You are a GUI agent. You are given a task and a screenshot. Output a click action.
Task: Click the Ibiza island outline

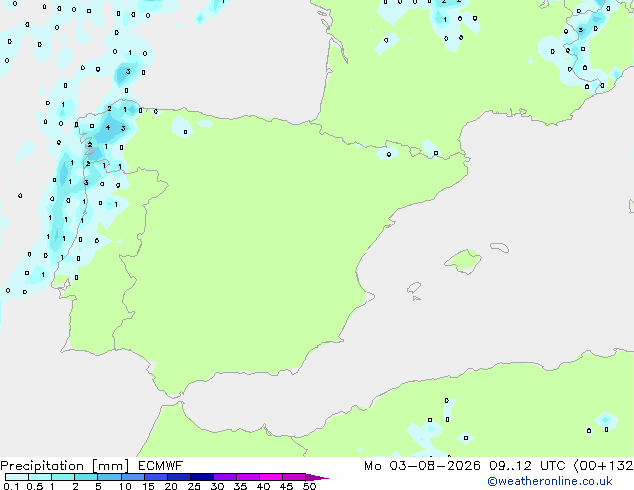click(x=414, y=288)
